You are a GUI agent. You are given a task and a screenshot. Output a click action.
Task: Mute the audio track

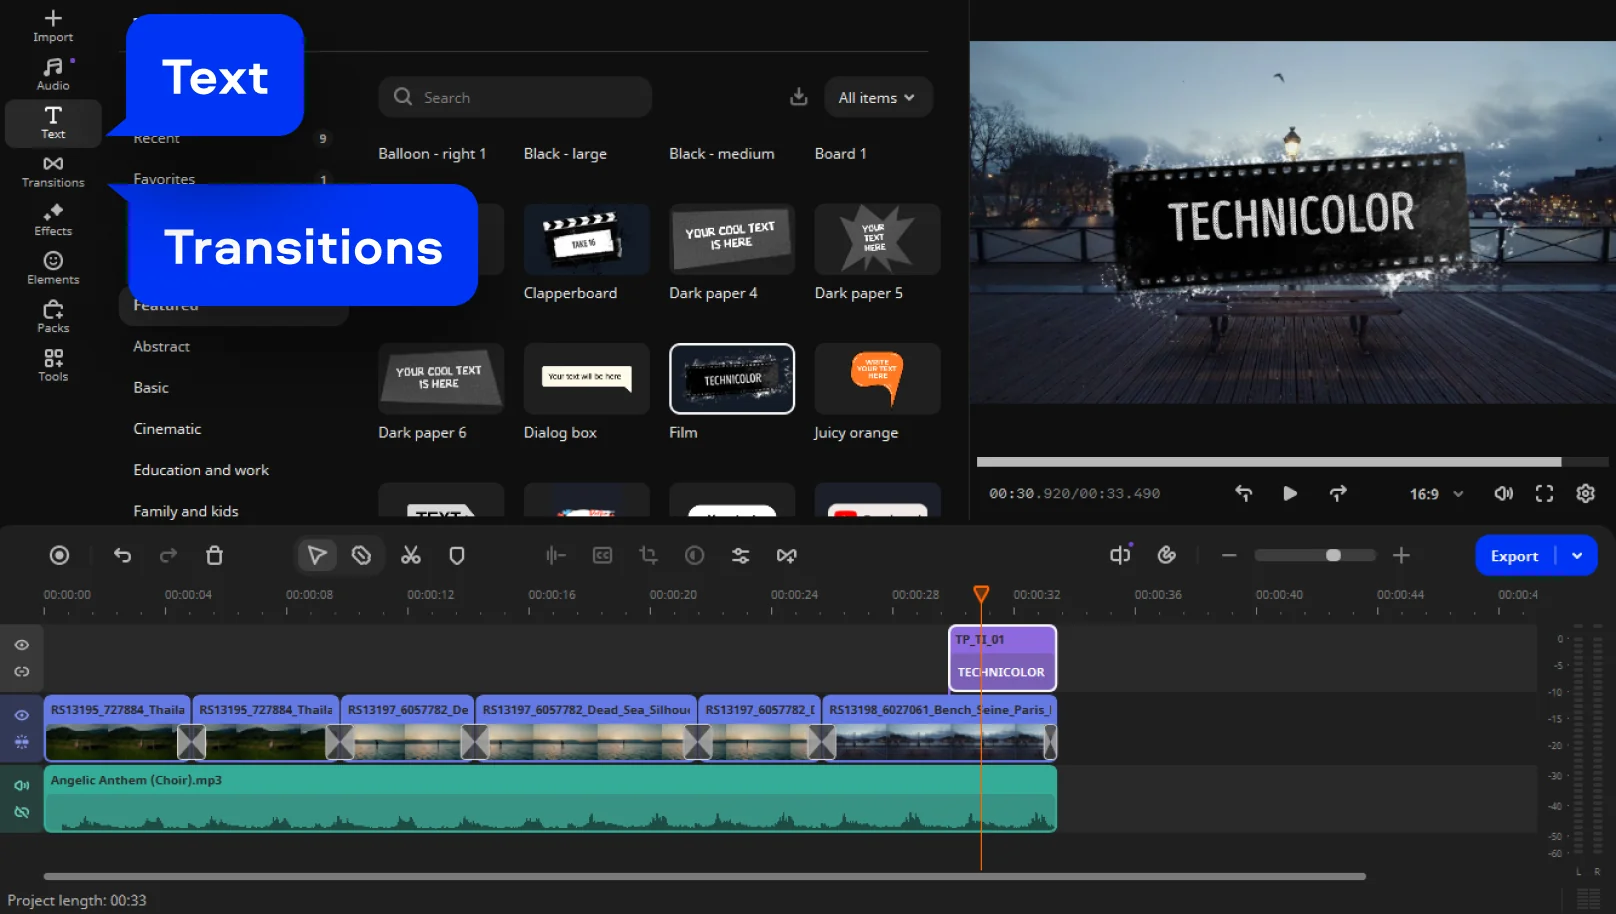click(x=22, y=785)
